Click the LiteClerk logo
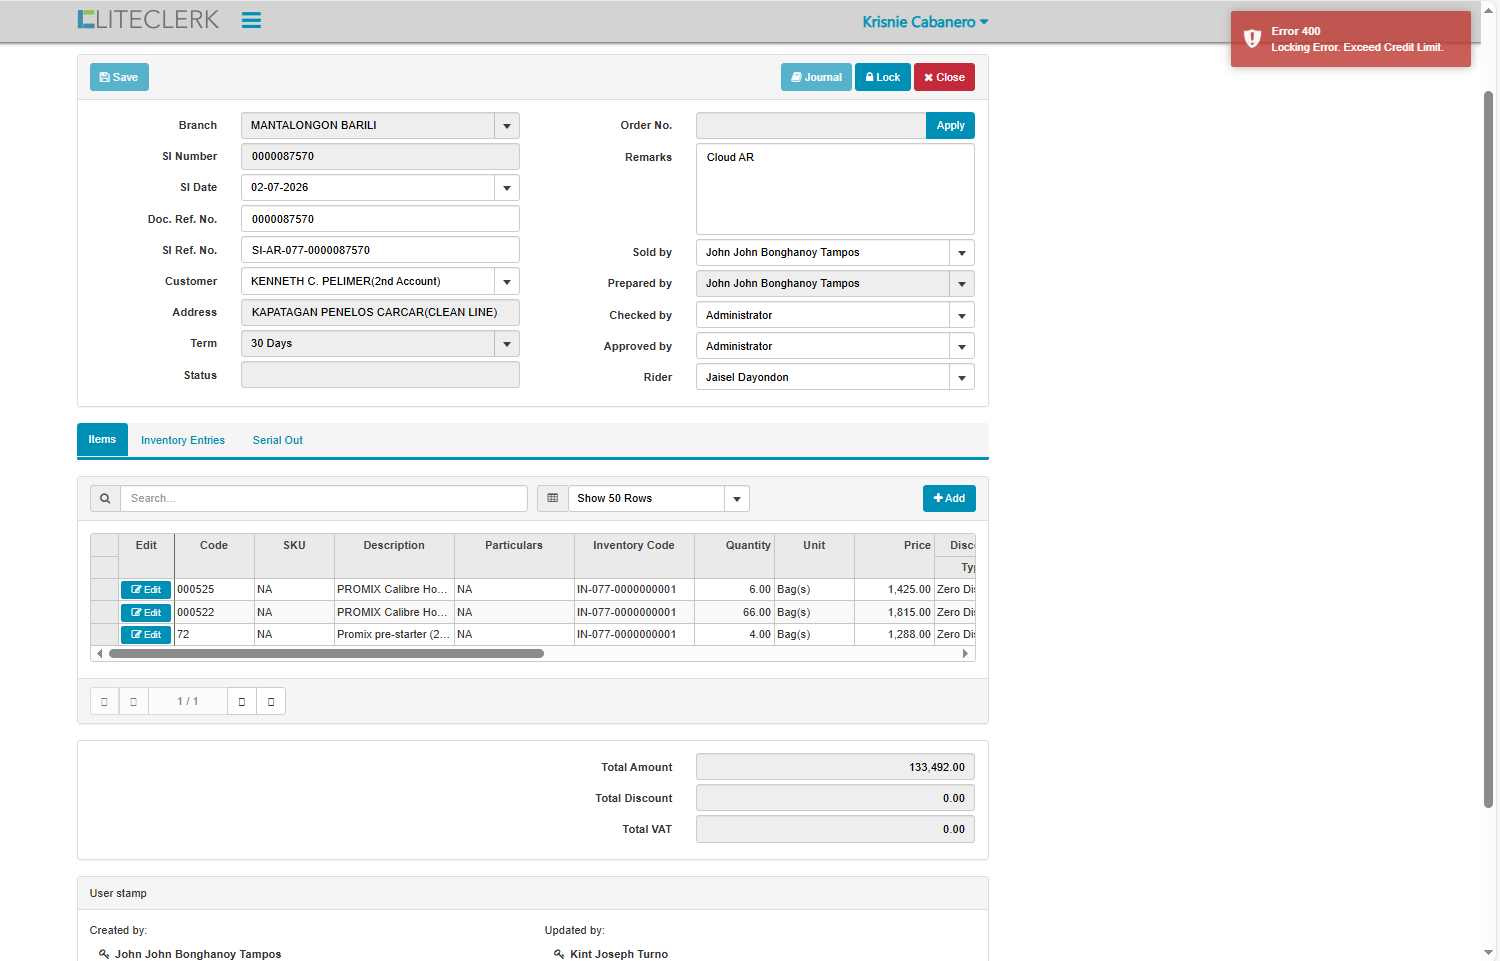 [x=148, y=20]
